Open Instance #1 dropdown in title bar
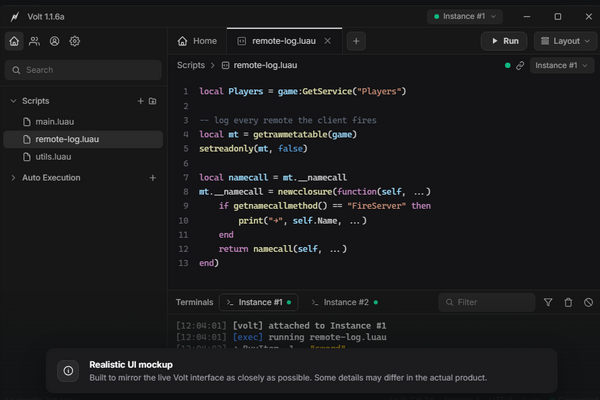Viewport: 600px width, 400px height. point(465,16)
